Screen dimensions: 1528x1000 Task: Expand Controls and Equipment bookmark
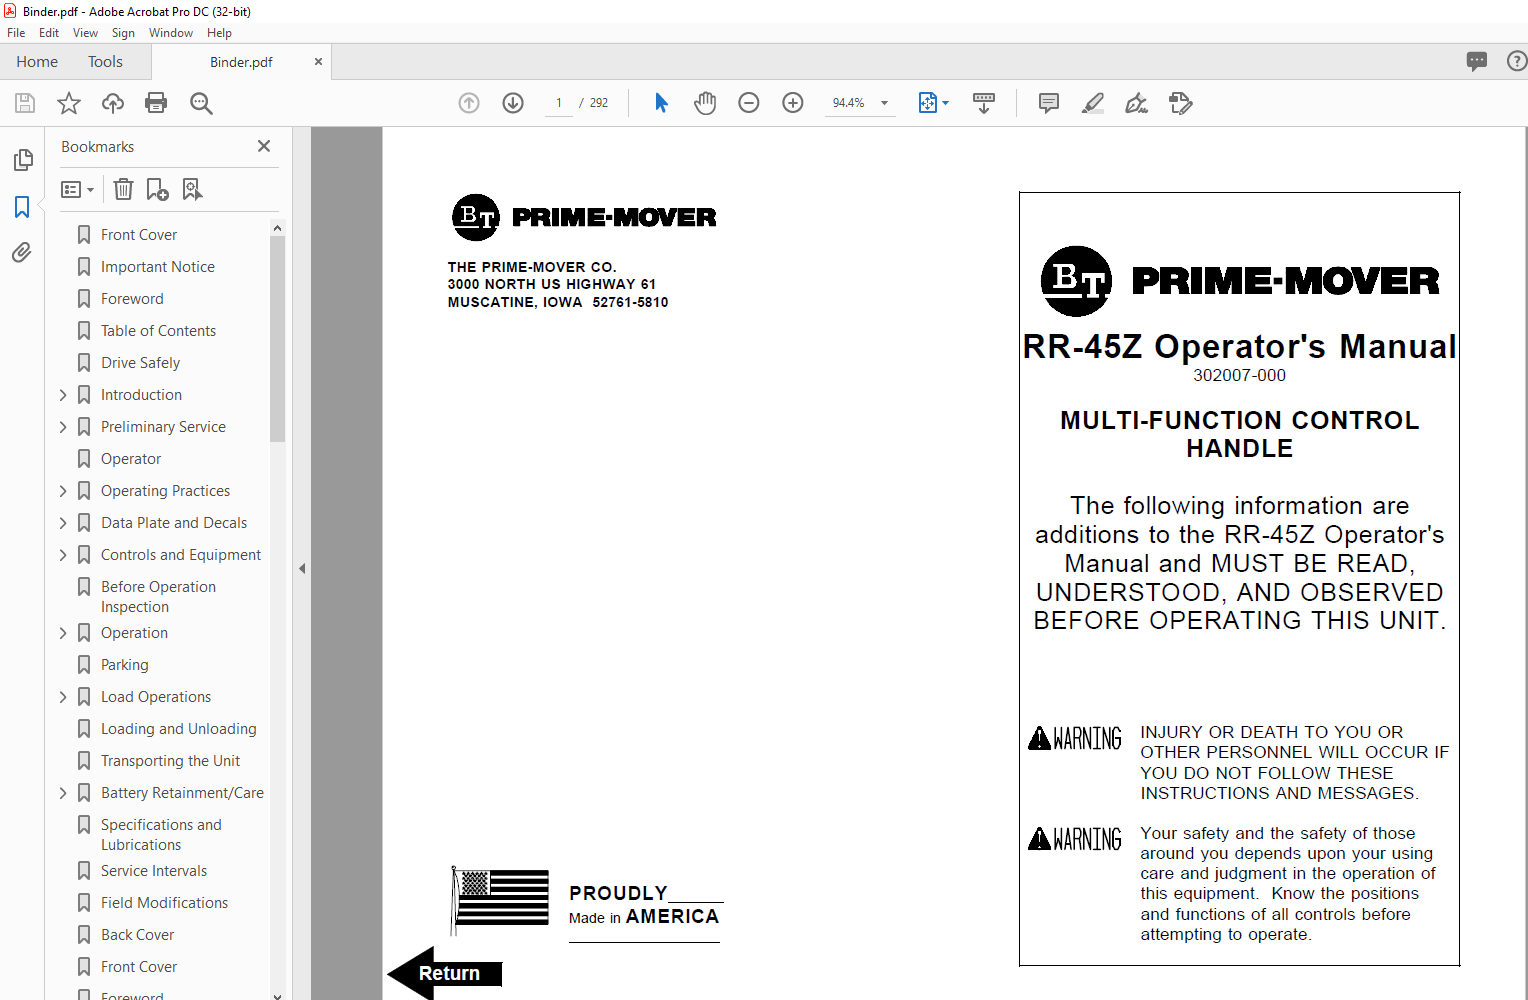63,555
